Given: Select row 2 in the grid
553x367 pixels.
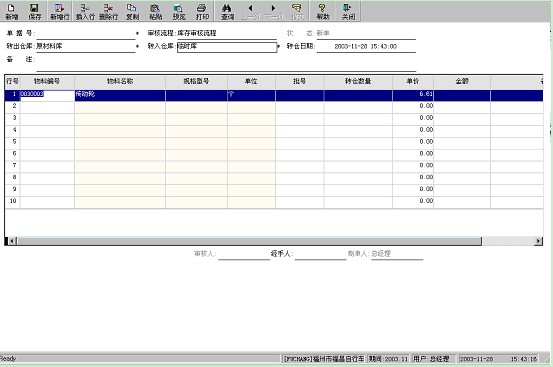Looking at the screenshot, I should (x=274, y=106).
